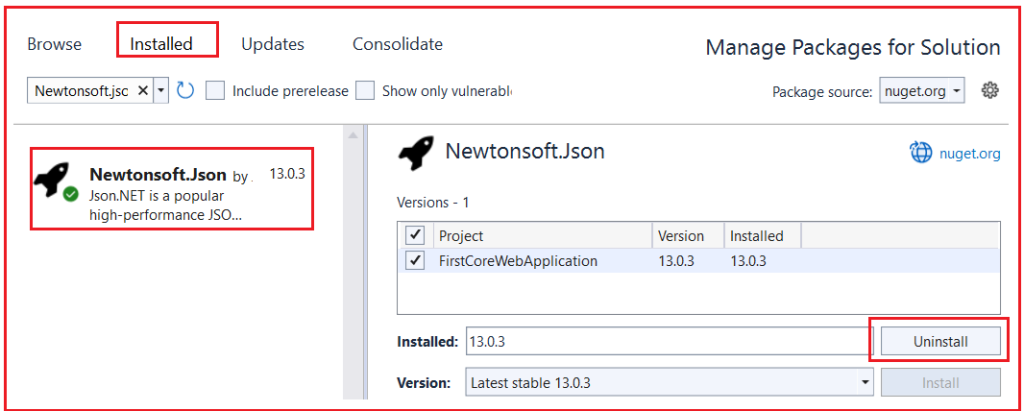Click the large rocket icon in details pane

tap(415, 154)
